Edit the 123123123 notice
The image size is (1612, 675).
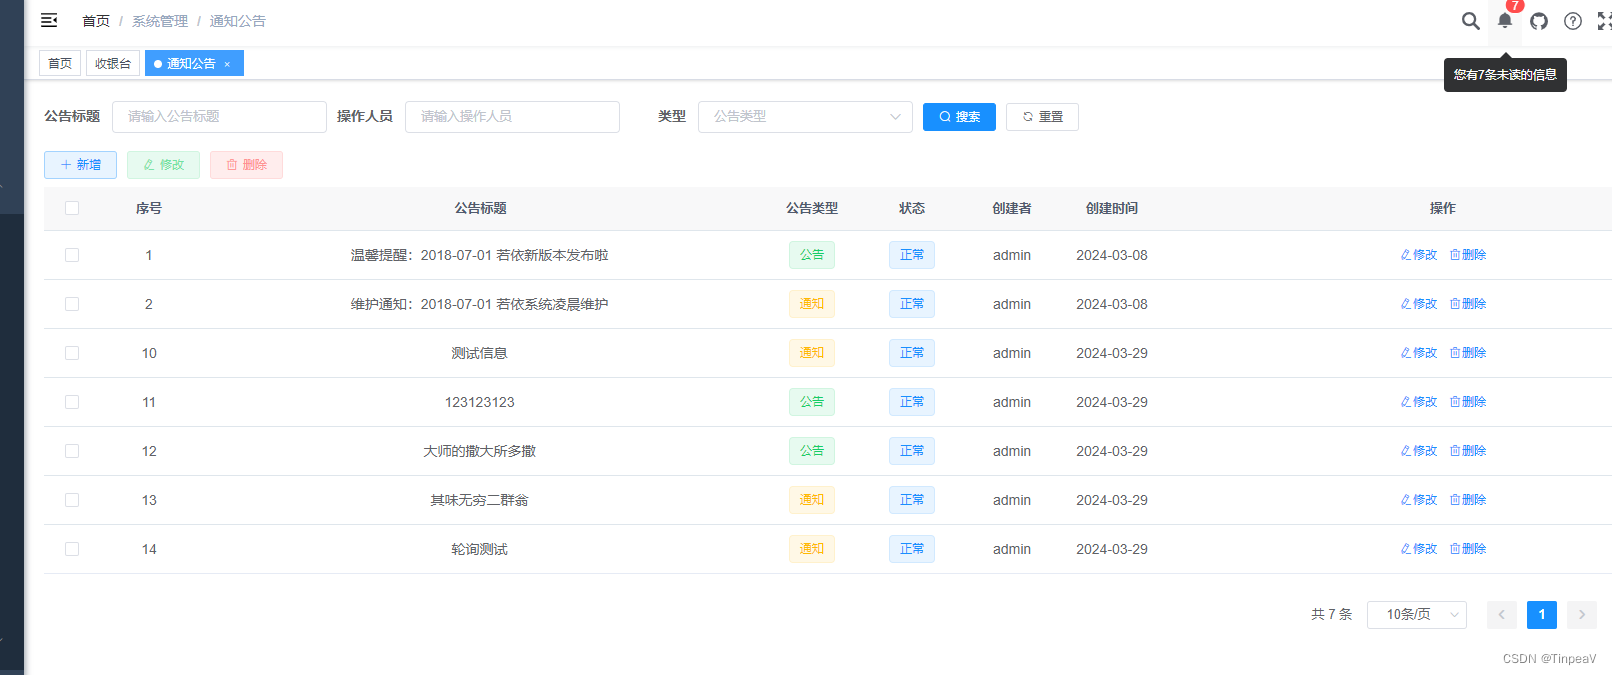1419,402
